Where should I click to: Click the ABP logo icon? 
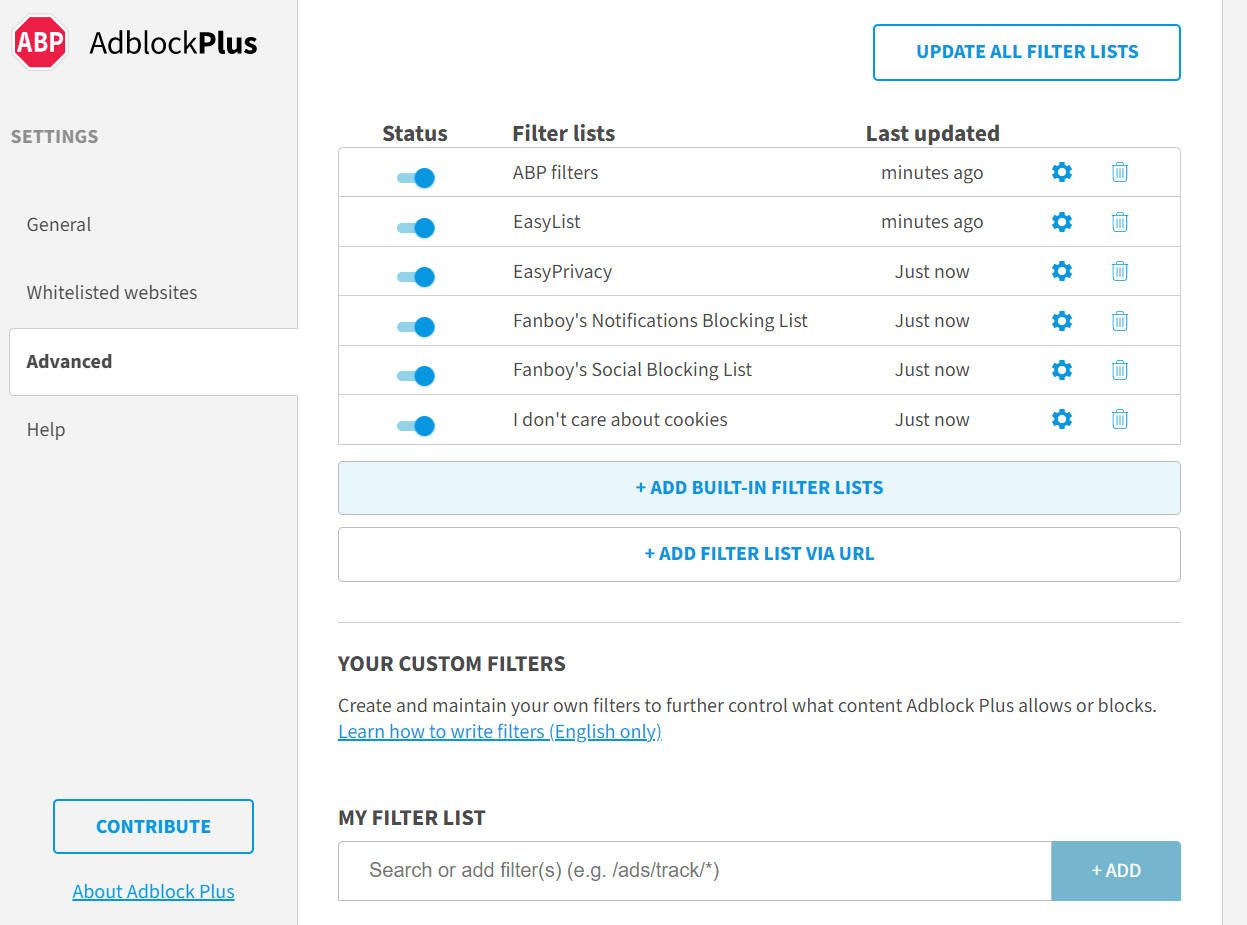pos(39,42)
